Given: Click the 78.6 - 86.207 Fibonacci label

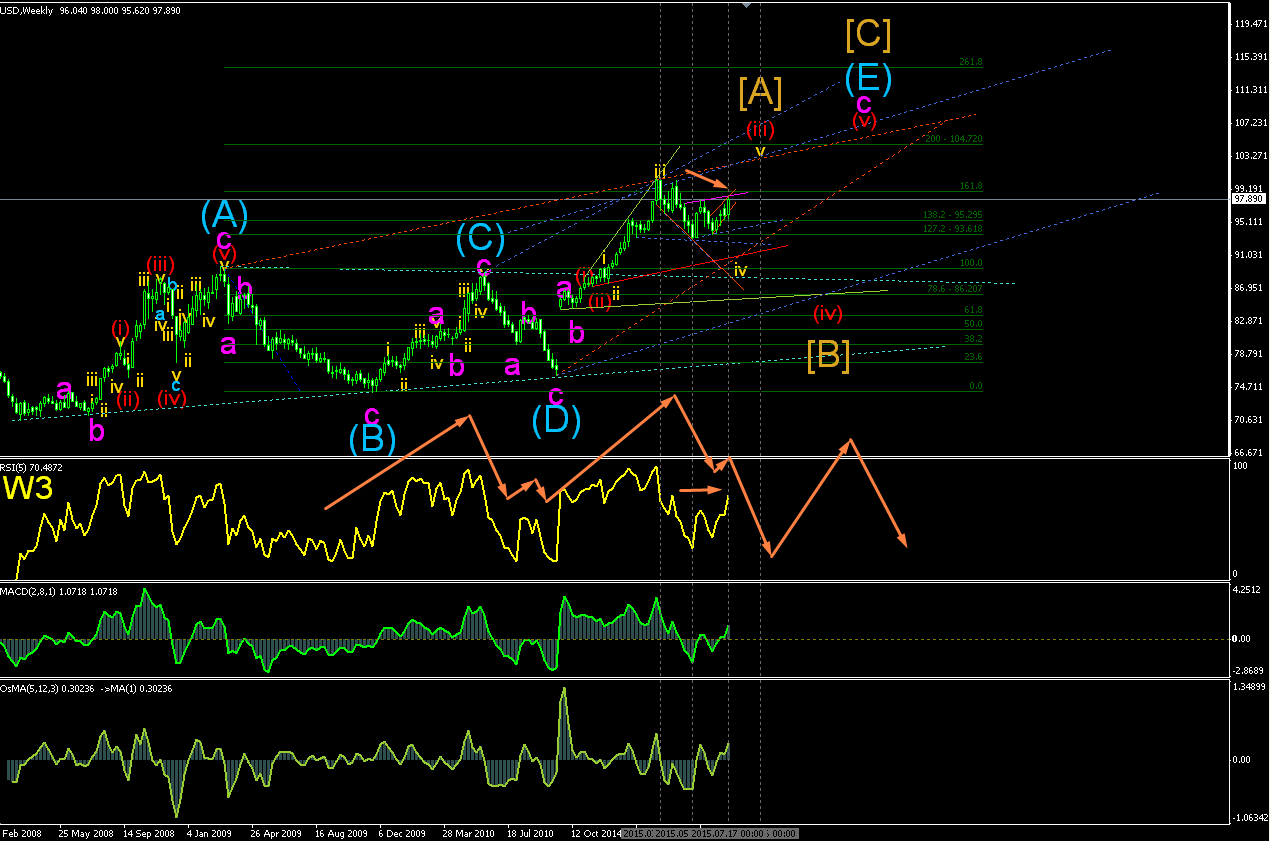Looking at the screenshot, I should coord(955,288).
